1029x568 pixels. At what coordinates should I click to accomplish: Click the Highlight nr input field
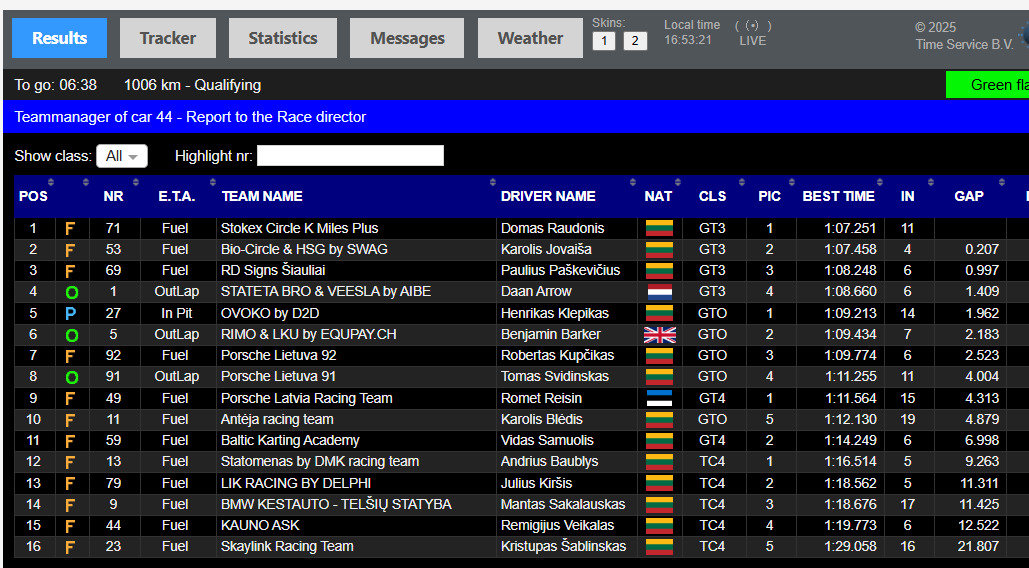[x=350, y=156]
